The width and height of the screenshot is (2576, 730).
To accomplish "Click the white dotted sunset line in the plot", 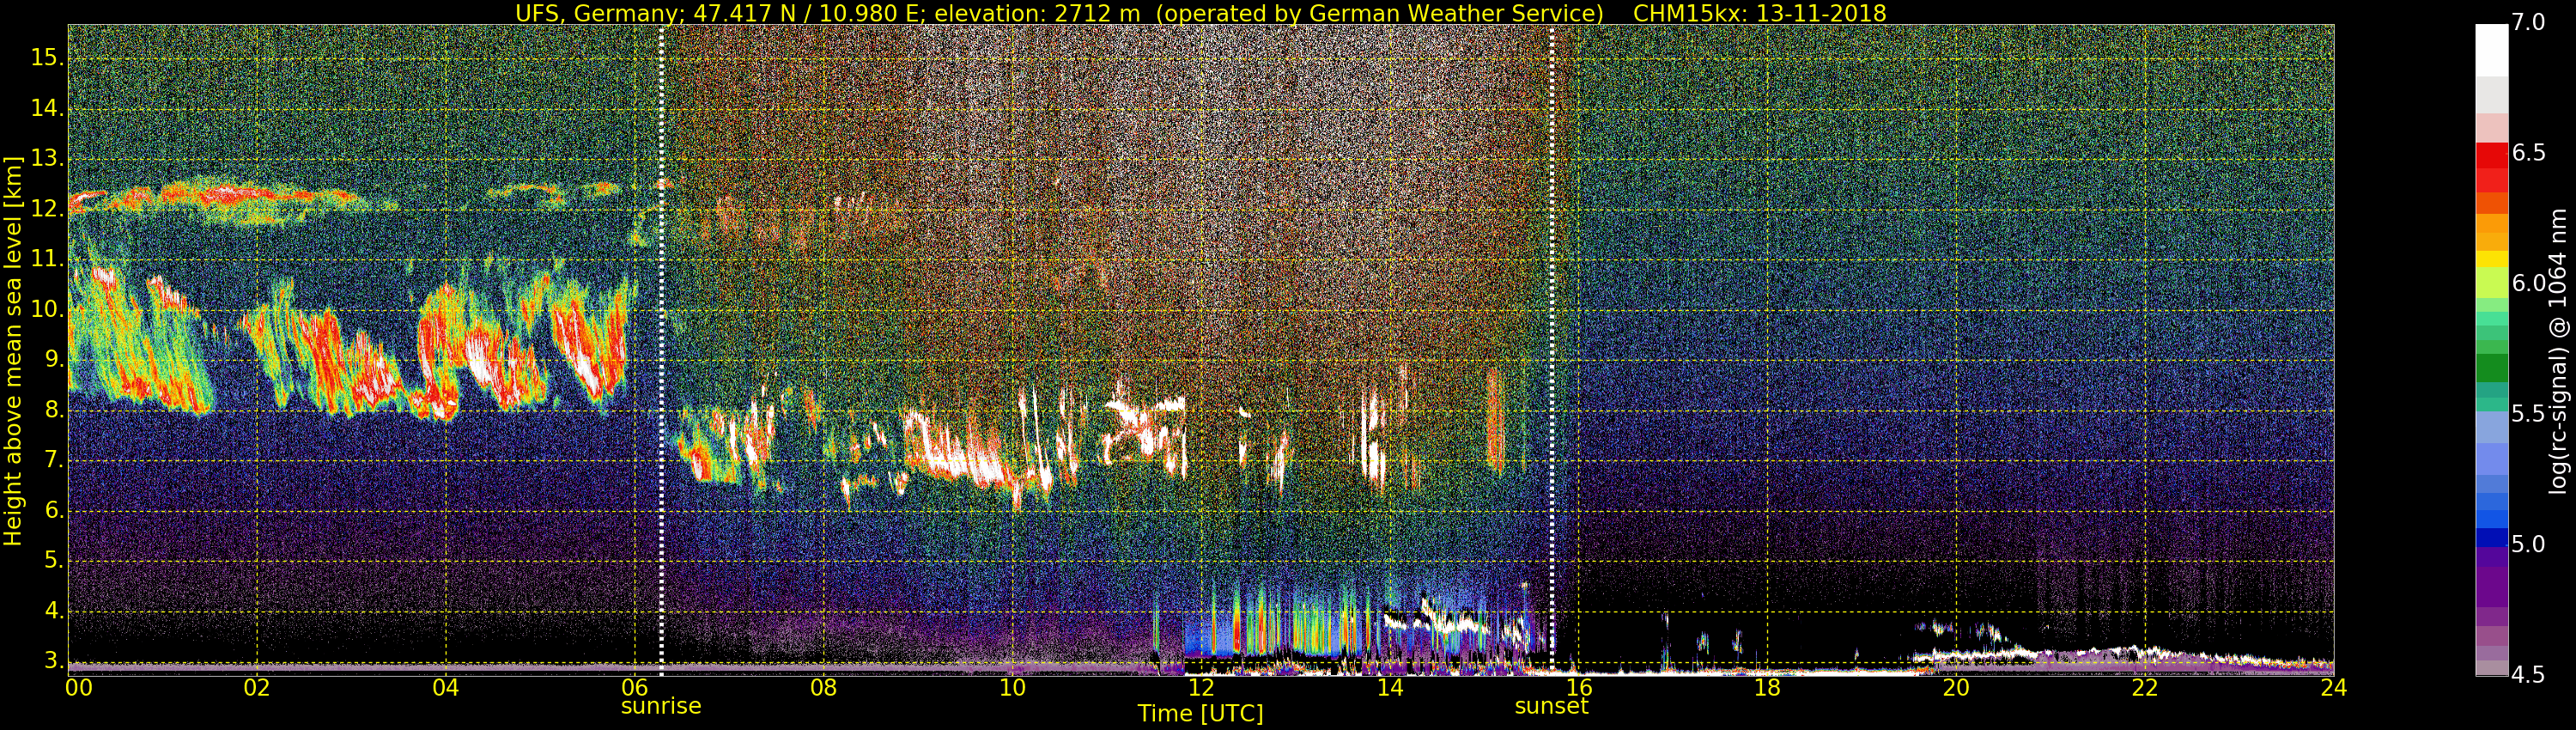I will (1552, 350).
